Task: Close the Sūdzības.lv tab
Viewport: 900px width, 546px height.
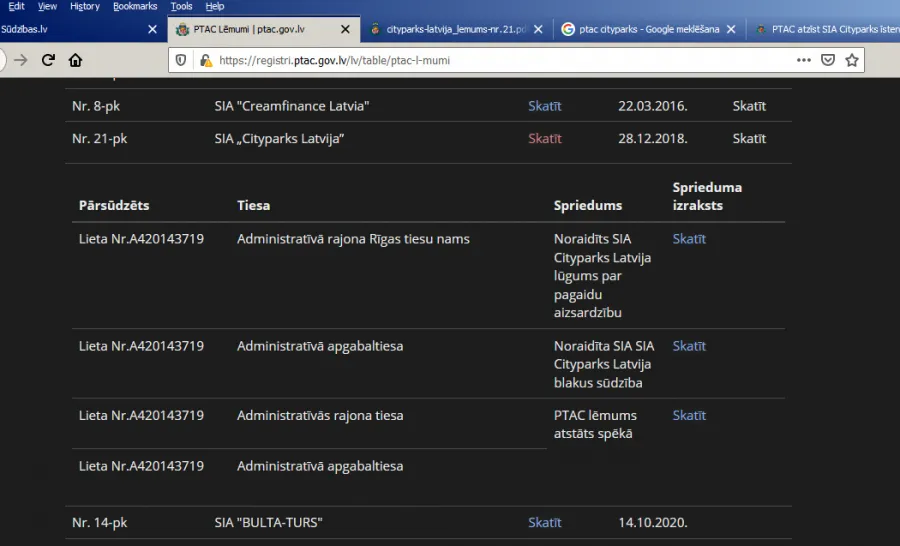Action: pyautogui.click(x=152, y=29)
